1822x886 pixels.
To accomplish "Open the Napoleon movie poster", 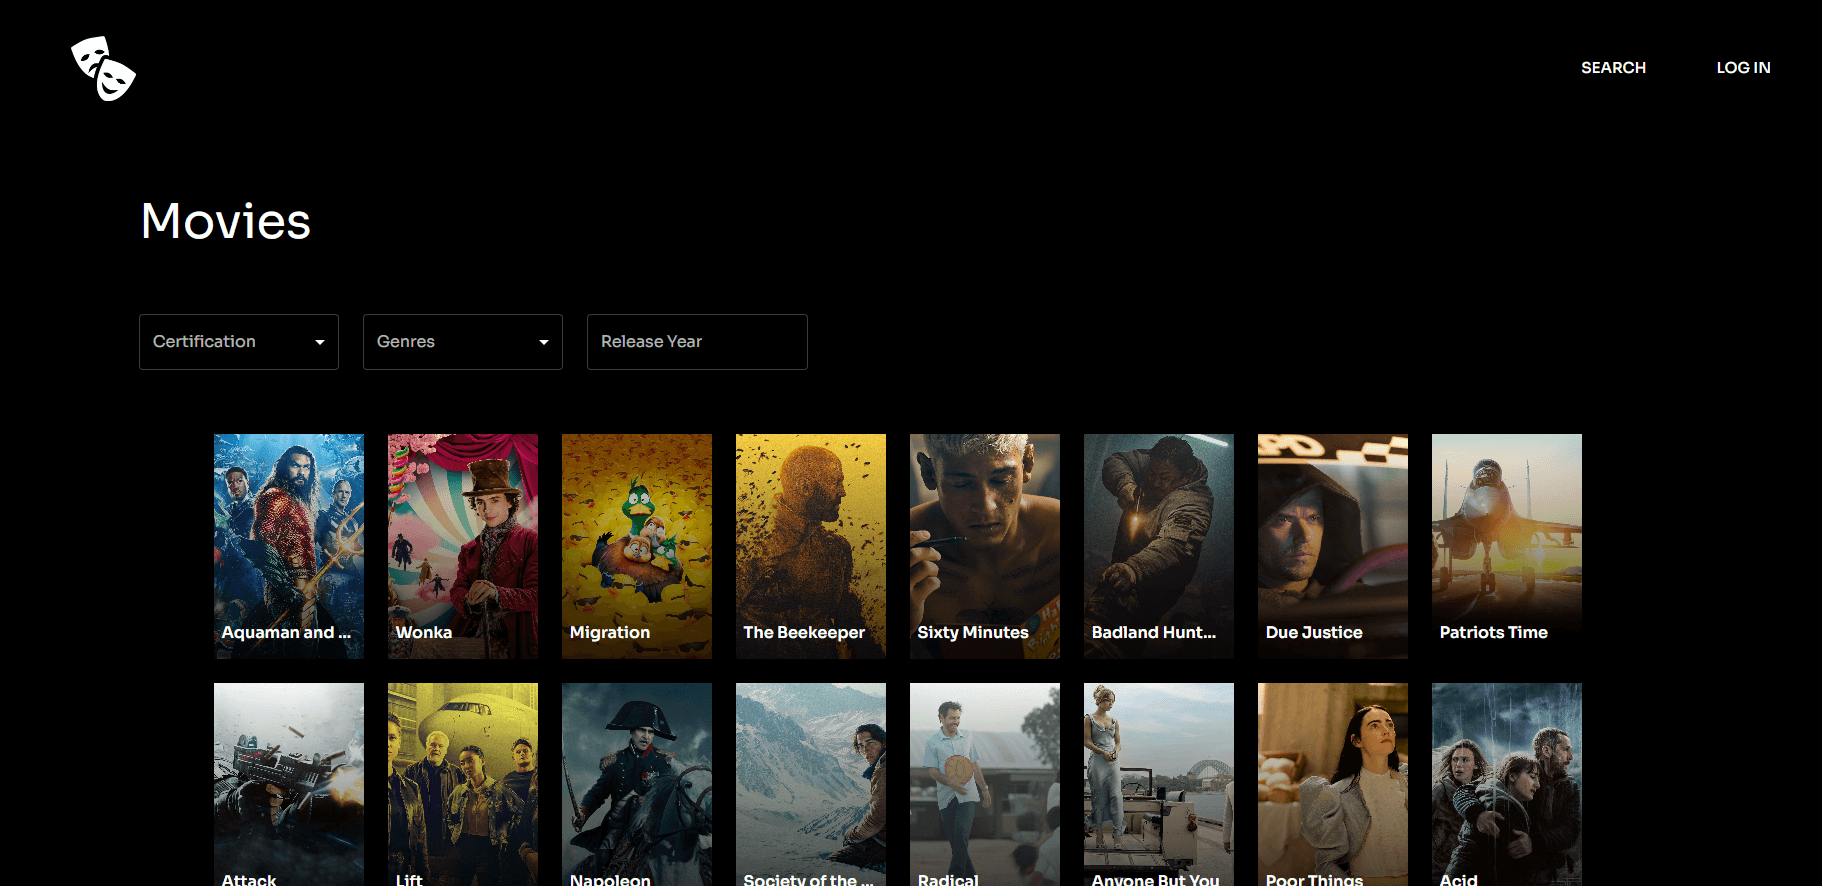I will tap(637, 784).
